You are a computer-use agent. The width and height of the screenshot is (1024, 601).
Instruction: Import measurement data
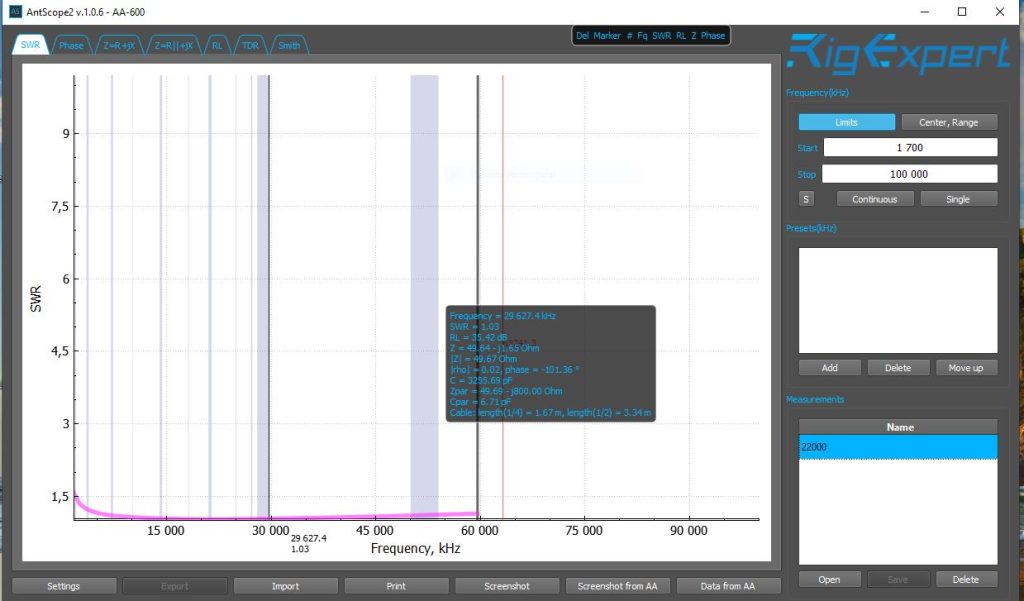285,586
